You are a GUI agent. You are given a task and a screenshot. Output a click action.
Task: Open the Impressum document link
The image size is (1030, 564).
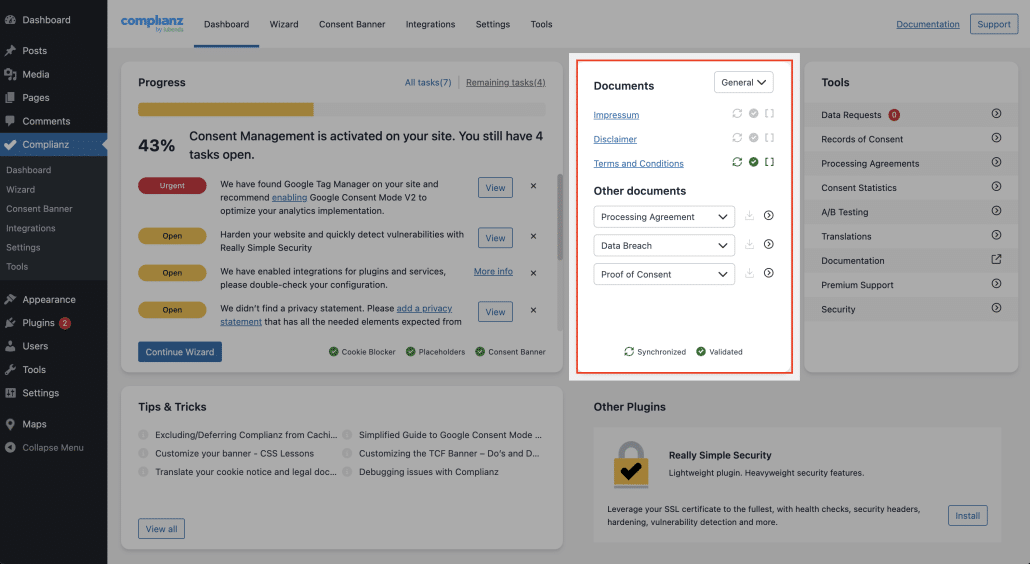[x=616, y=115]
